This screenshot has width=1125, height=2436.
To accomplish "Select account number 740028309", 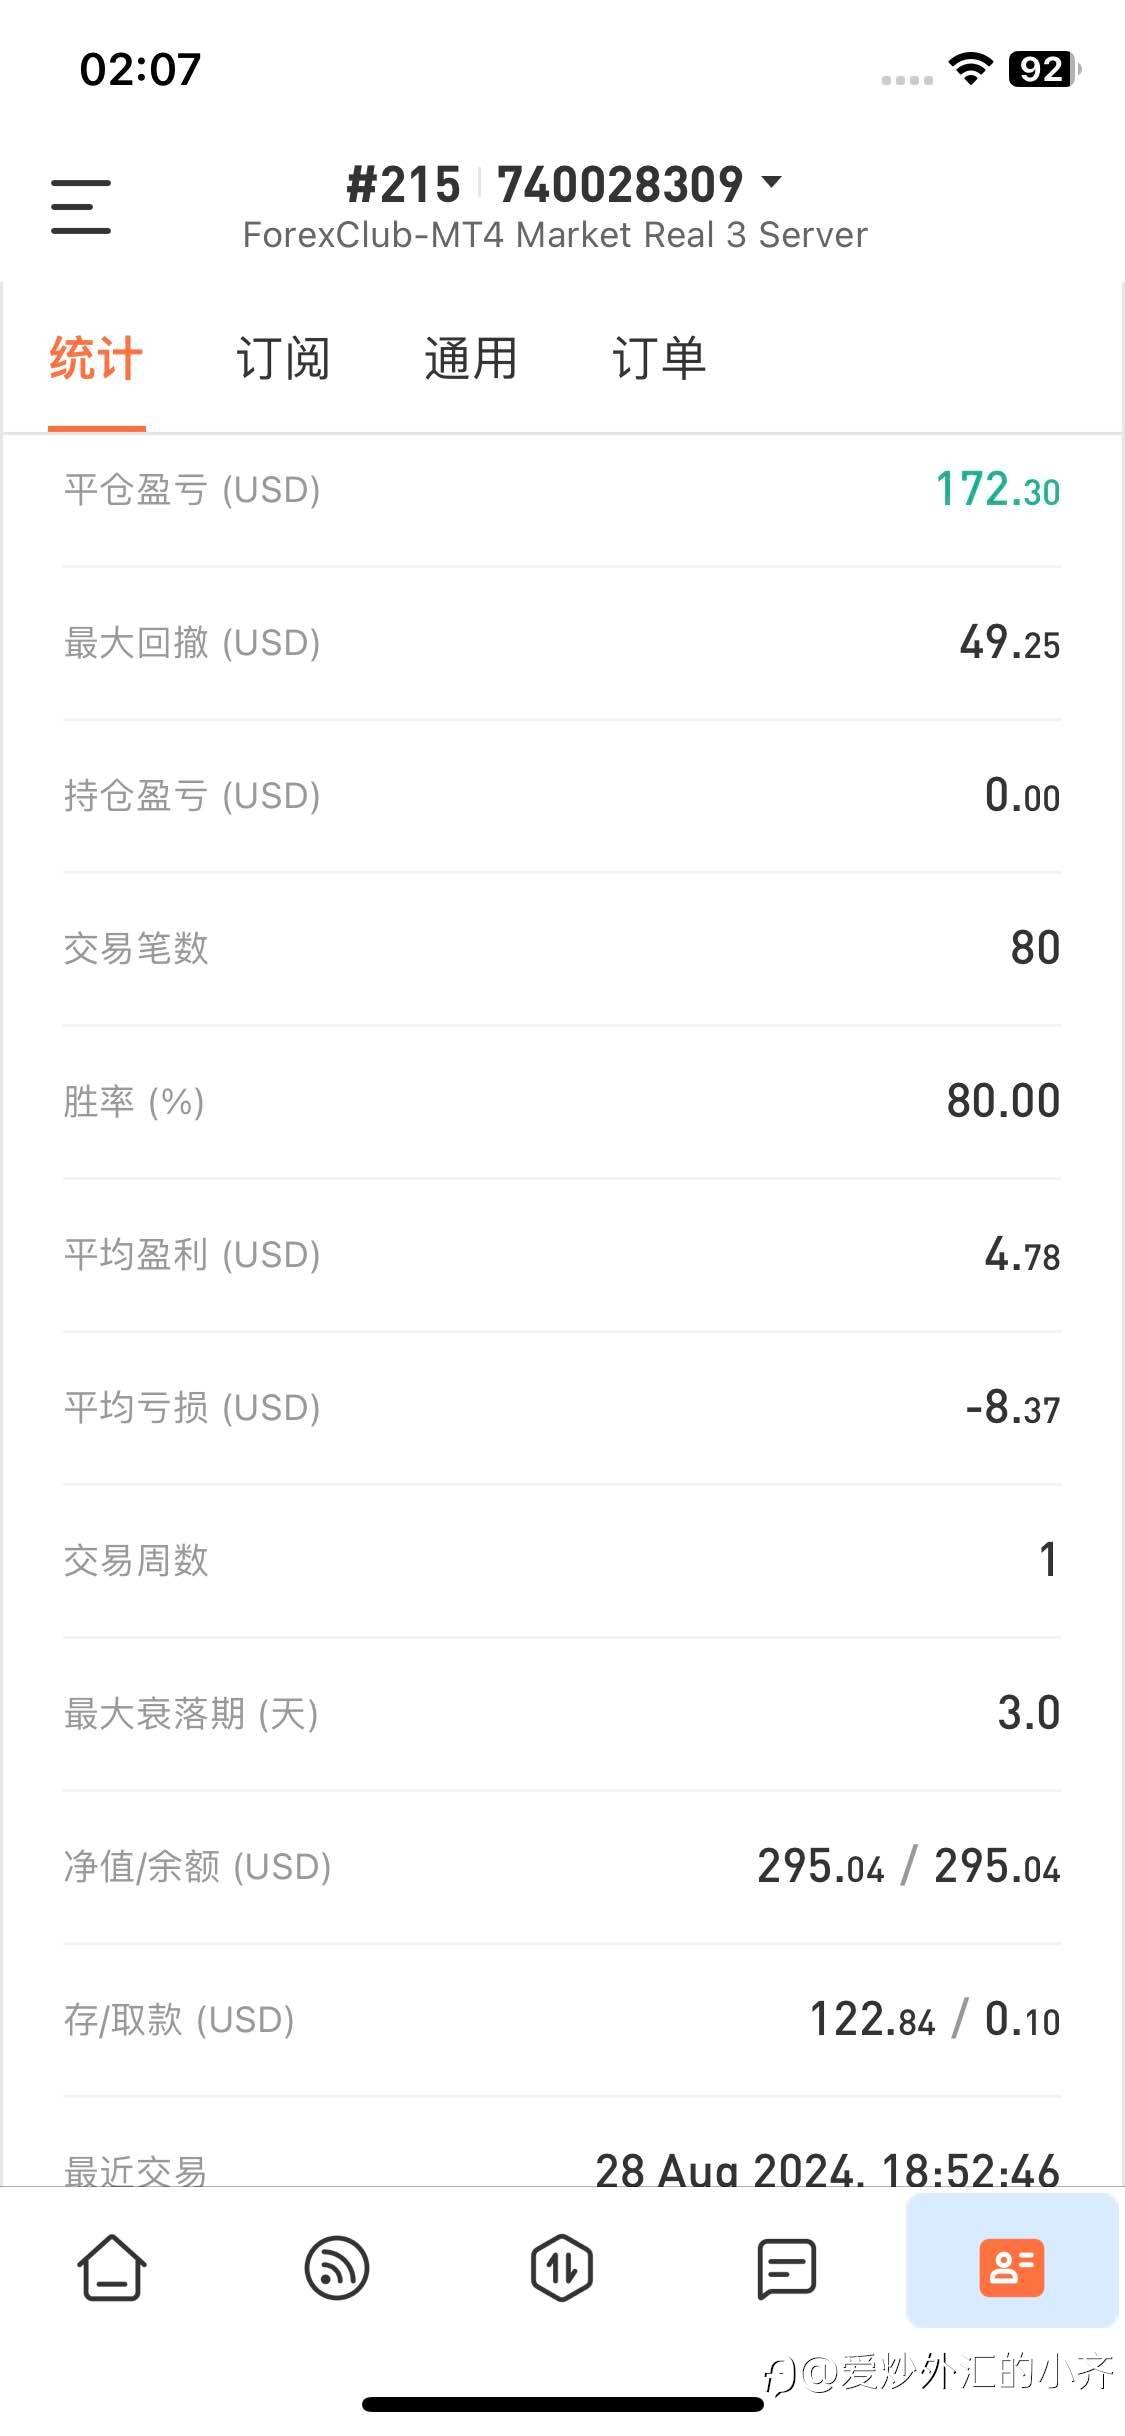I will tap(620, 185).
